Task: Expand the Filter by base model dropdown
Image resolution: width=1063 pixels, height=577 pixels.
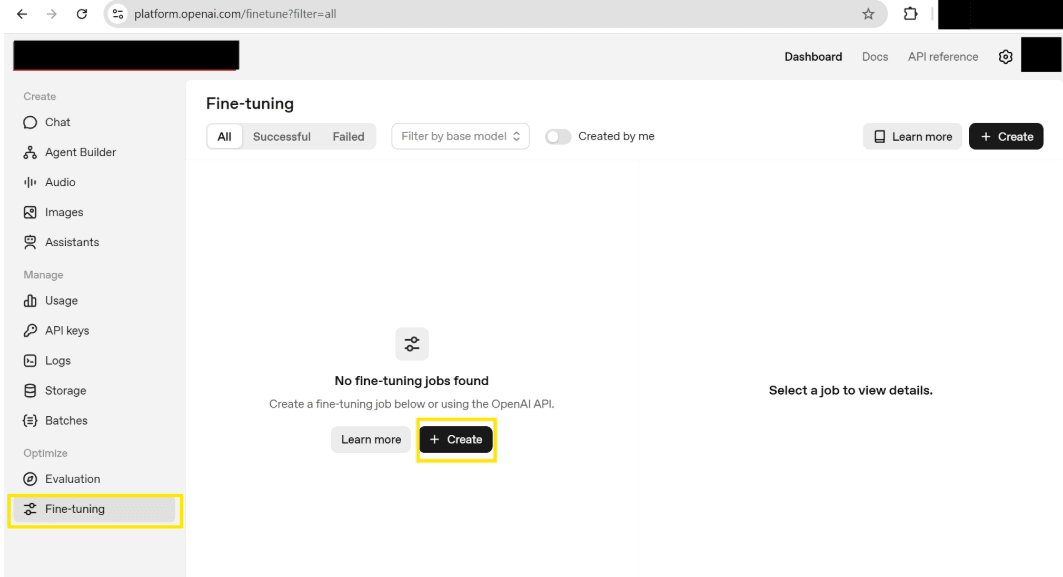Action: [460, 137]
